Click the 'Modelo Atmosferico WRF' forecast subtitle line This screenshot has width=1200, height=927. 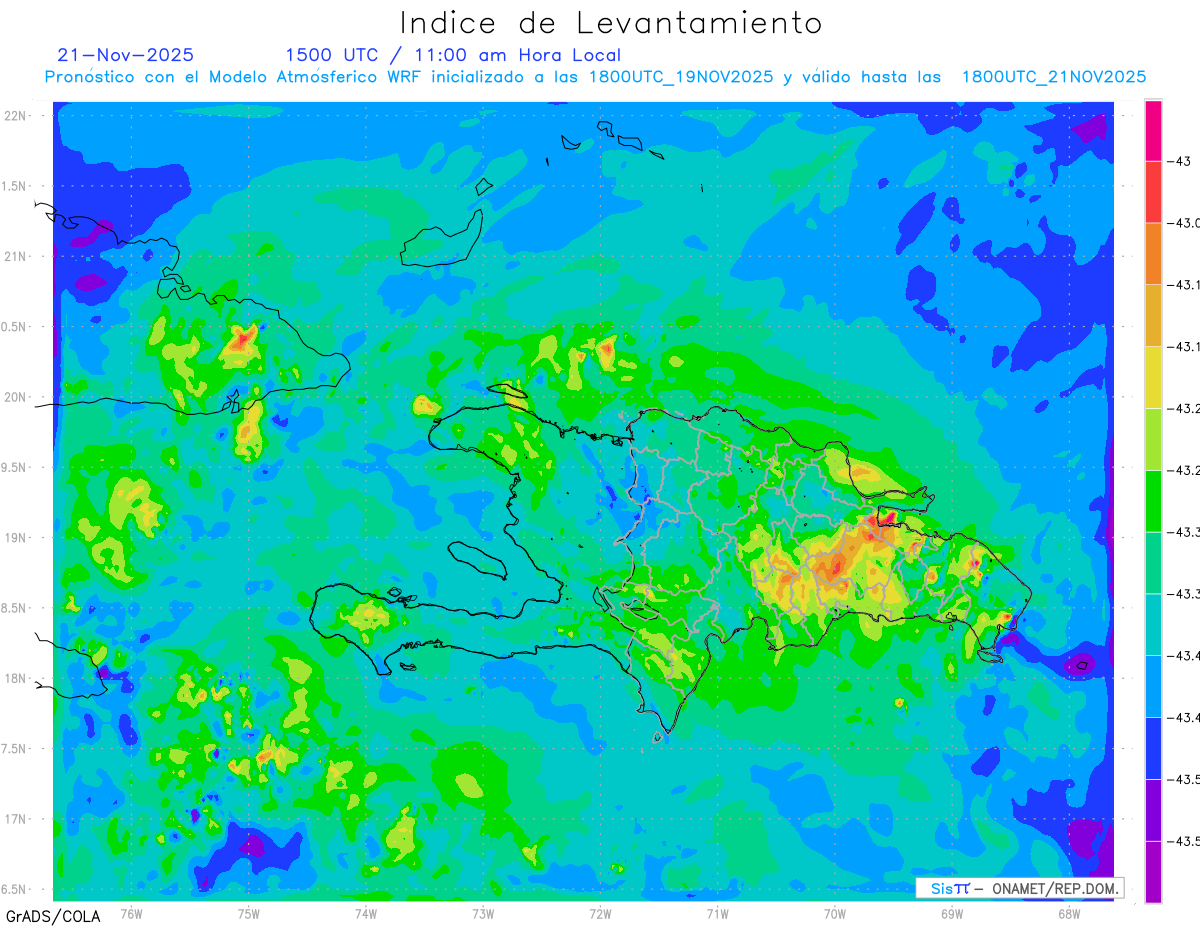tap(595, 77)
